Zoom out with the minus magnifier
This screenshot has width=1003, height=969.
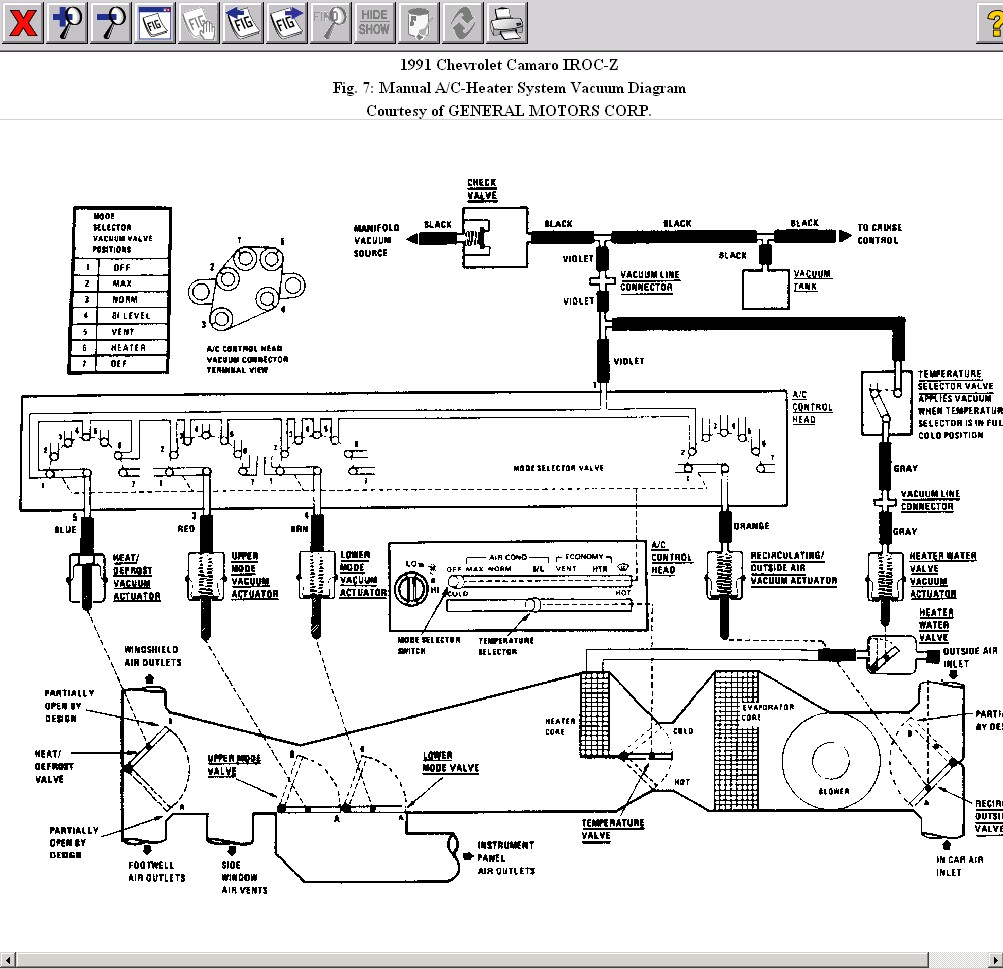(x=111, y=22)
